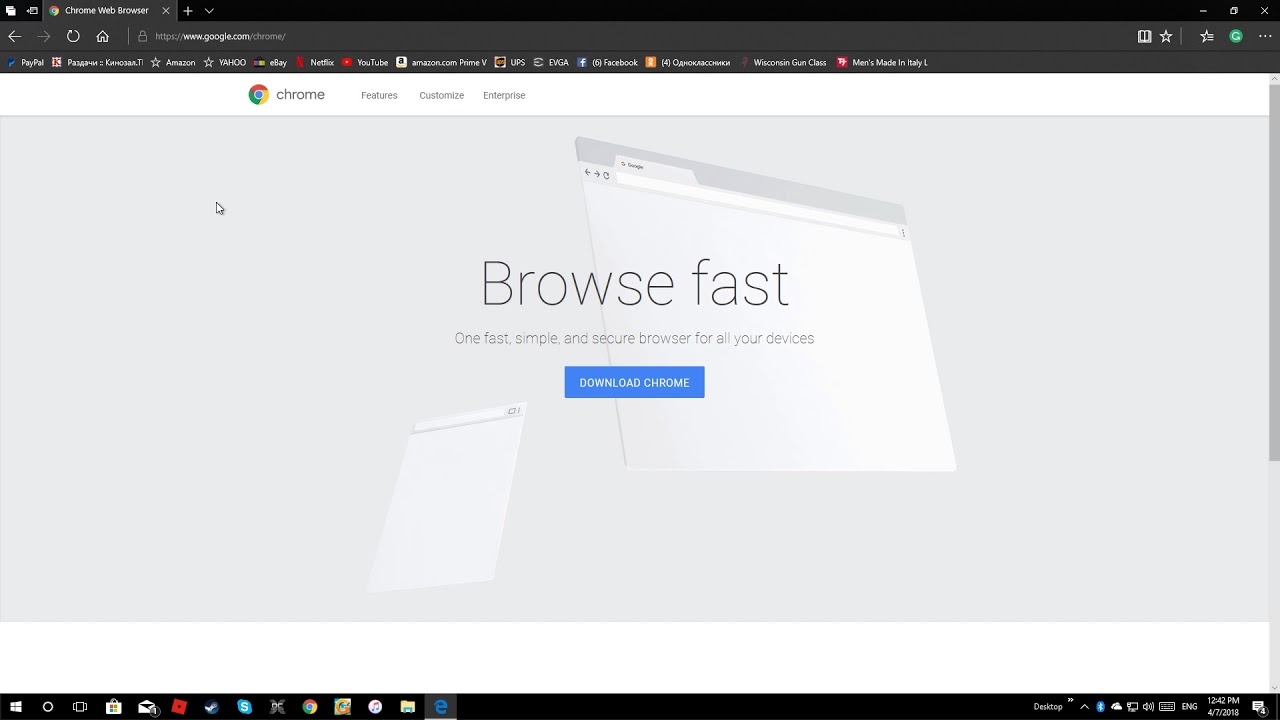Open network status tray icon
The height and width of the screenshot is (720, 1280).
pos(1132,707)
